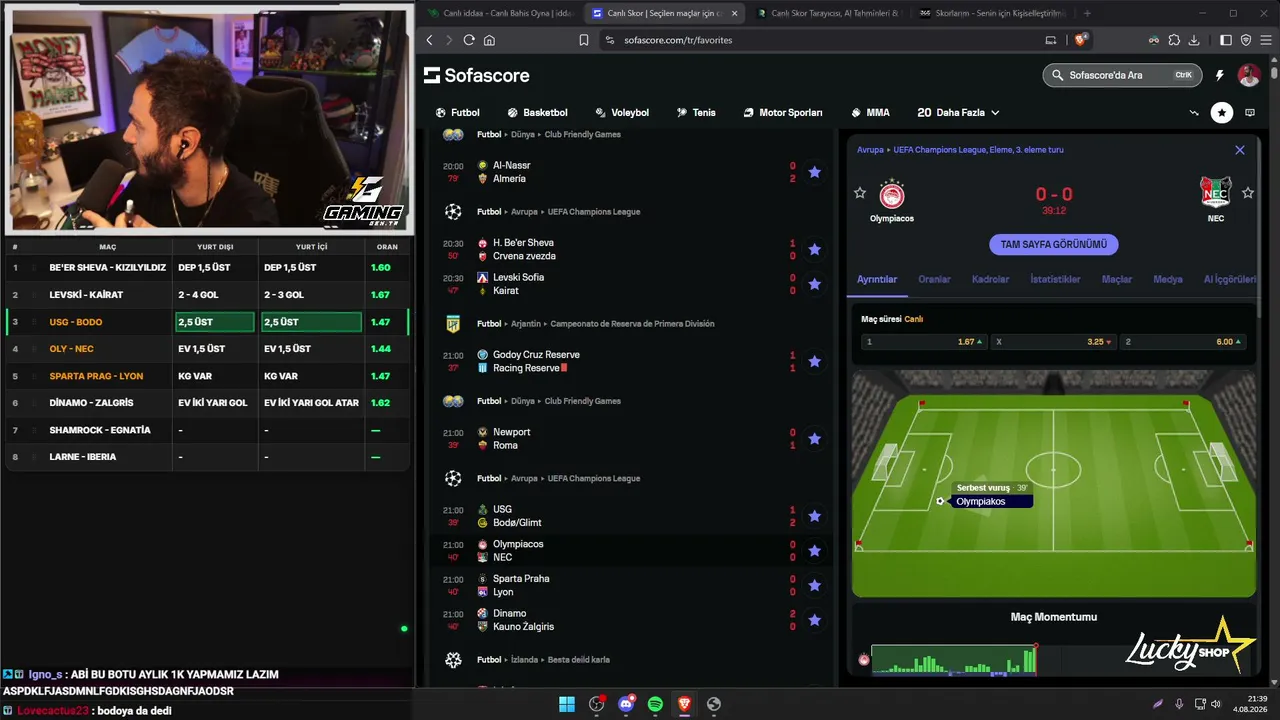Image resolution: width=1280 pixels, height=720 pixels.
Task: Select the Tenis sport tab
Action: click(x=696, y=113)
